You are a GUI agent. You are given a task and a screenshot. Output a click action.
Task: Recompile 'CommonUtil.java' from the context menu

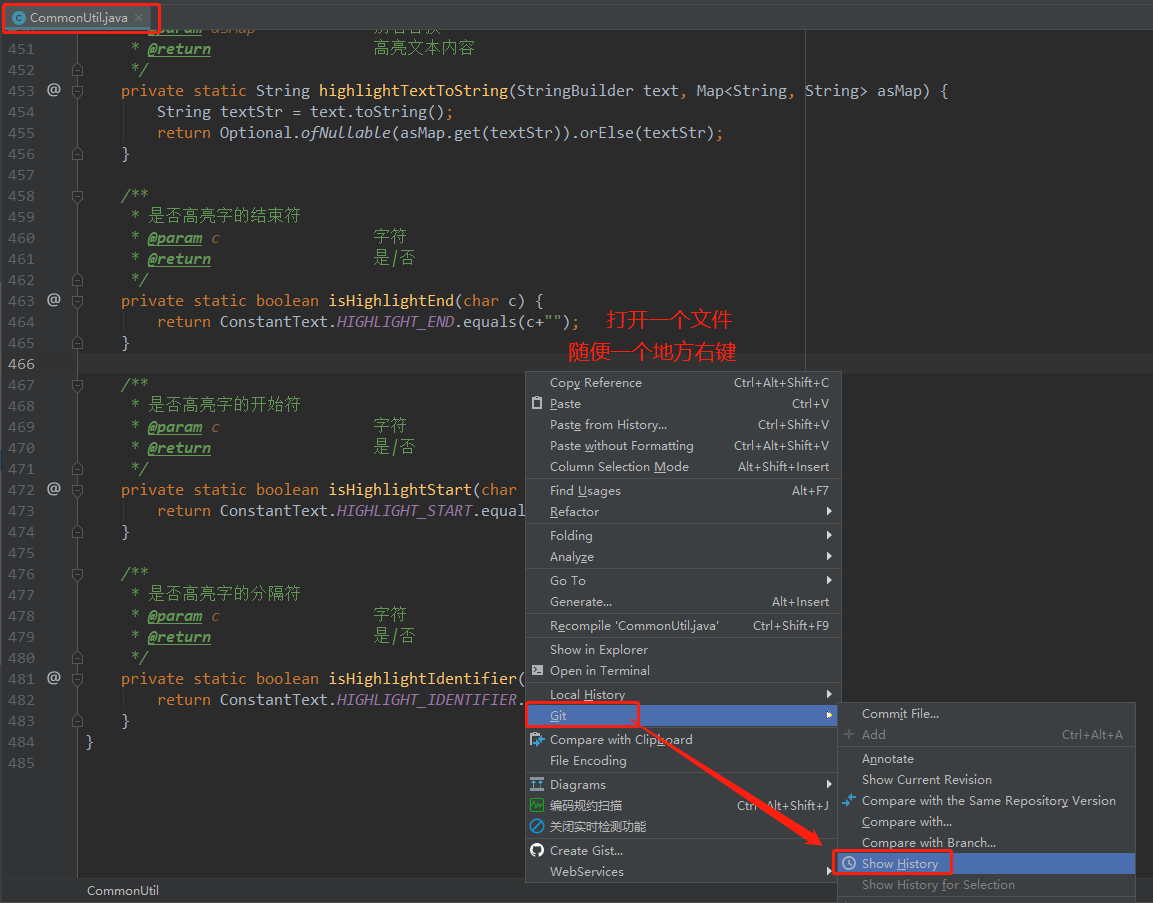click(684, 626)
